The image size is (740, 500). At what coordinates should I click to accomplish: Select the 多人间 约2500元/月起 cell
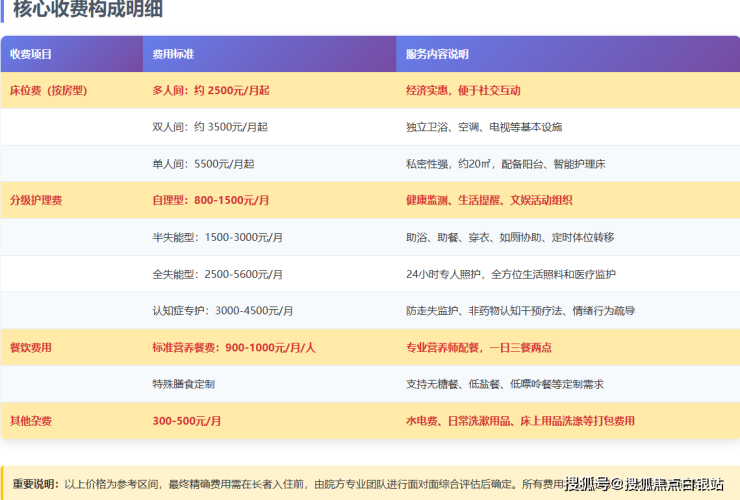[211, 90]
